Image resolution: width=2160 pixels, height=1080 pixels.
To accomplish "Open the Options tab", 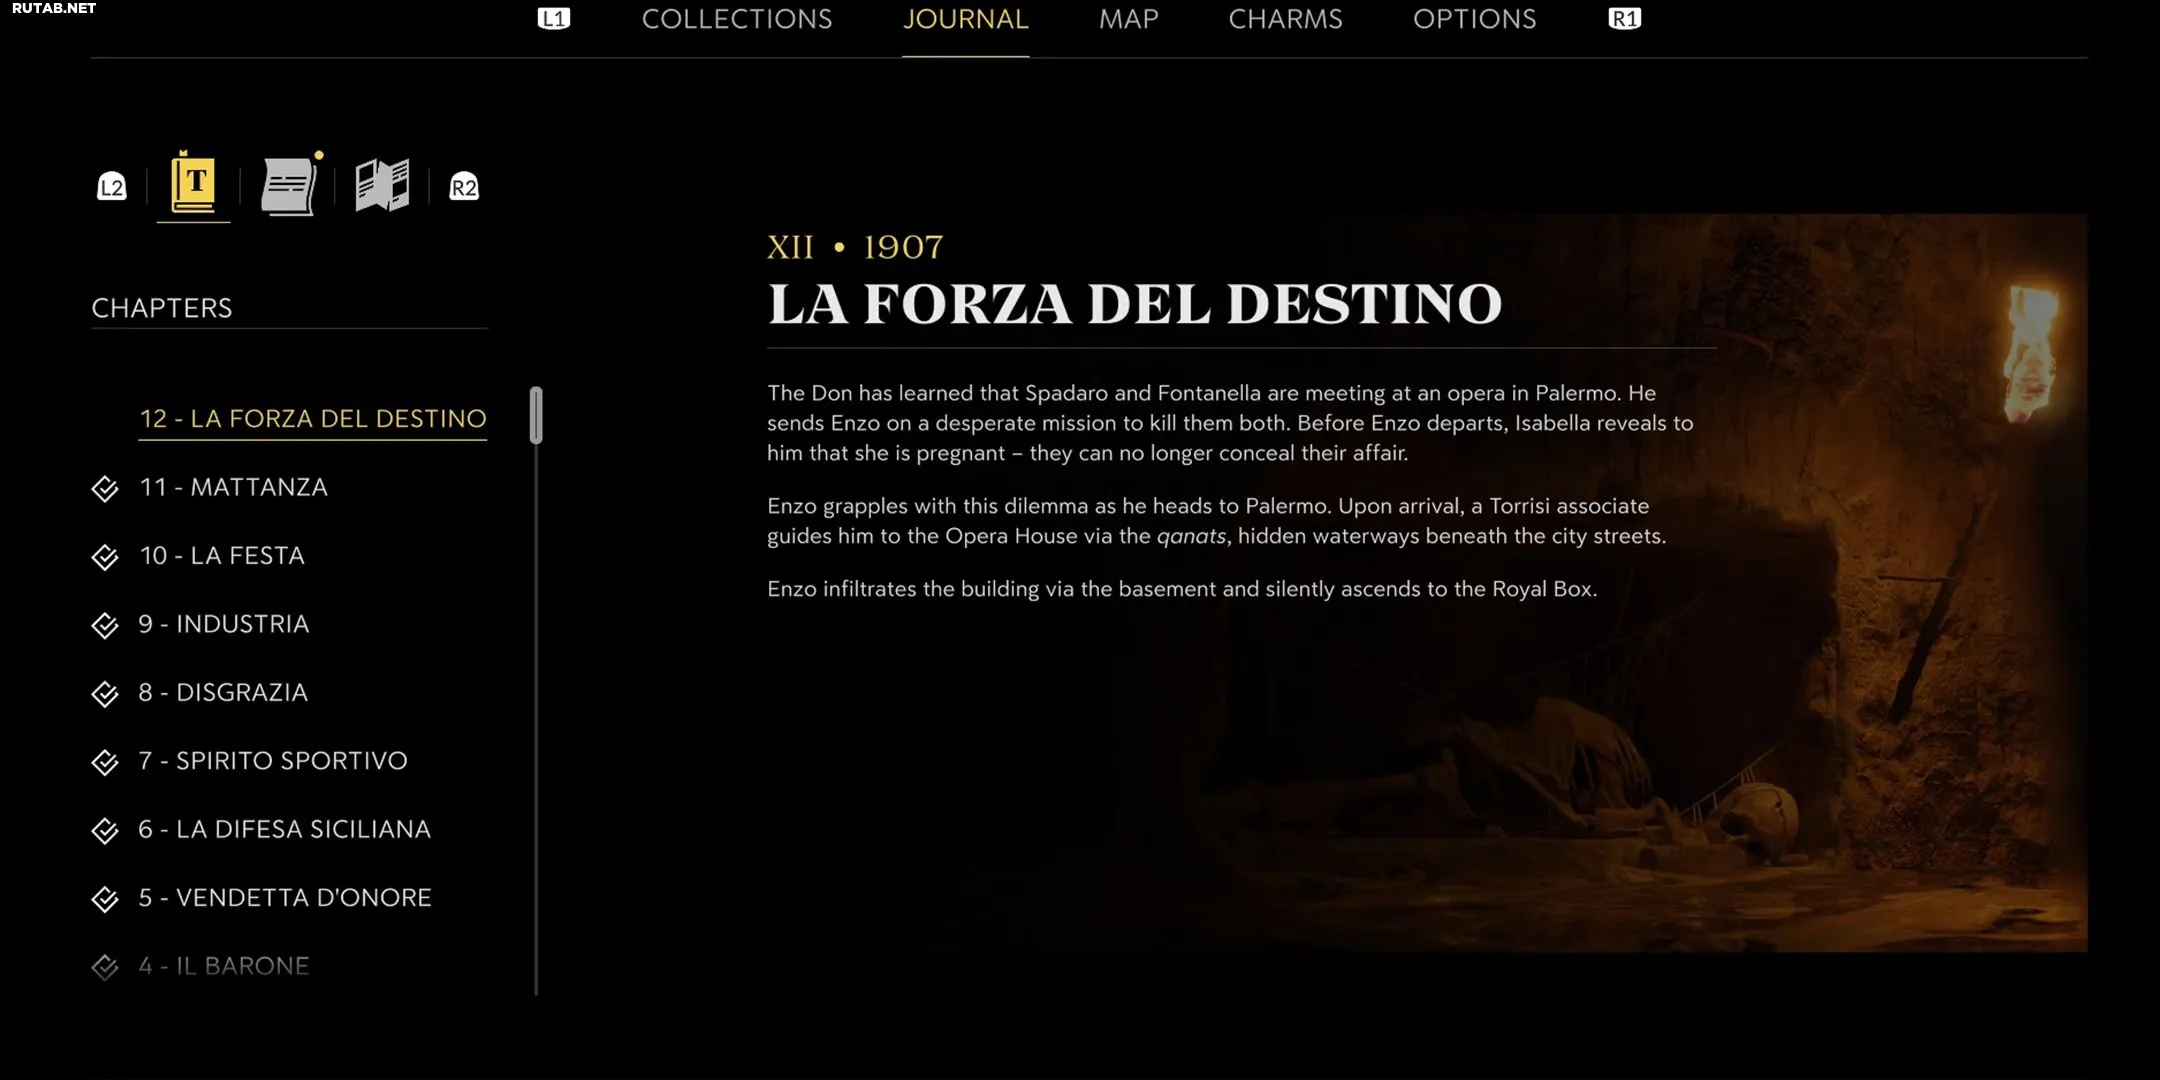I will point(1474,19).
